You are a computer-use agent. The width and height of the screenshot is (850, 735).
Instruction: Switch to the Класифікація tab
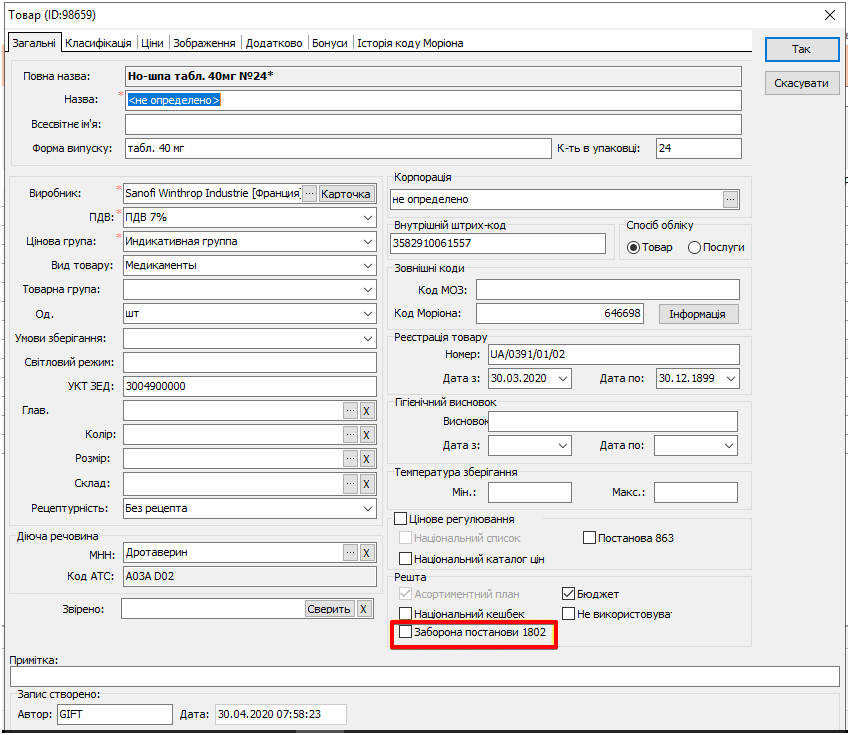(98, 43)
